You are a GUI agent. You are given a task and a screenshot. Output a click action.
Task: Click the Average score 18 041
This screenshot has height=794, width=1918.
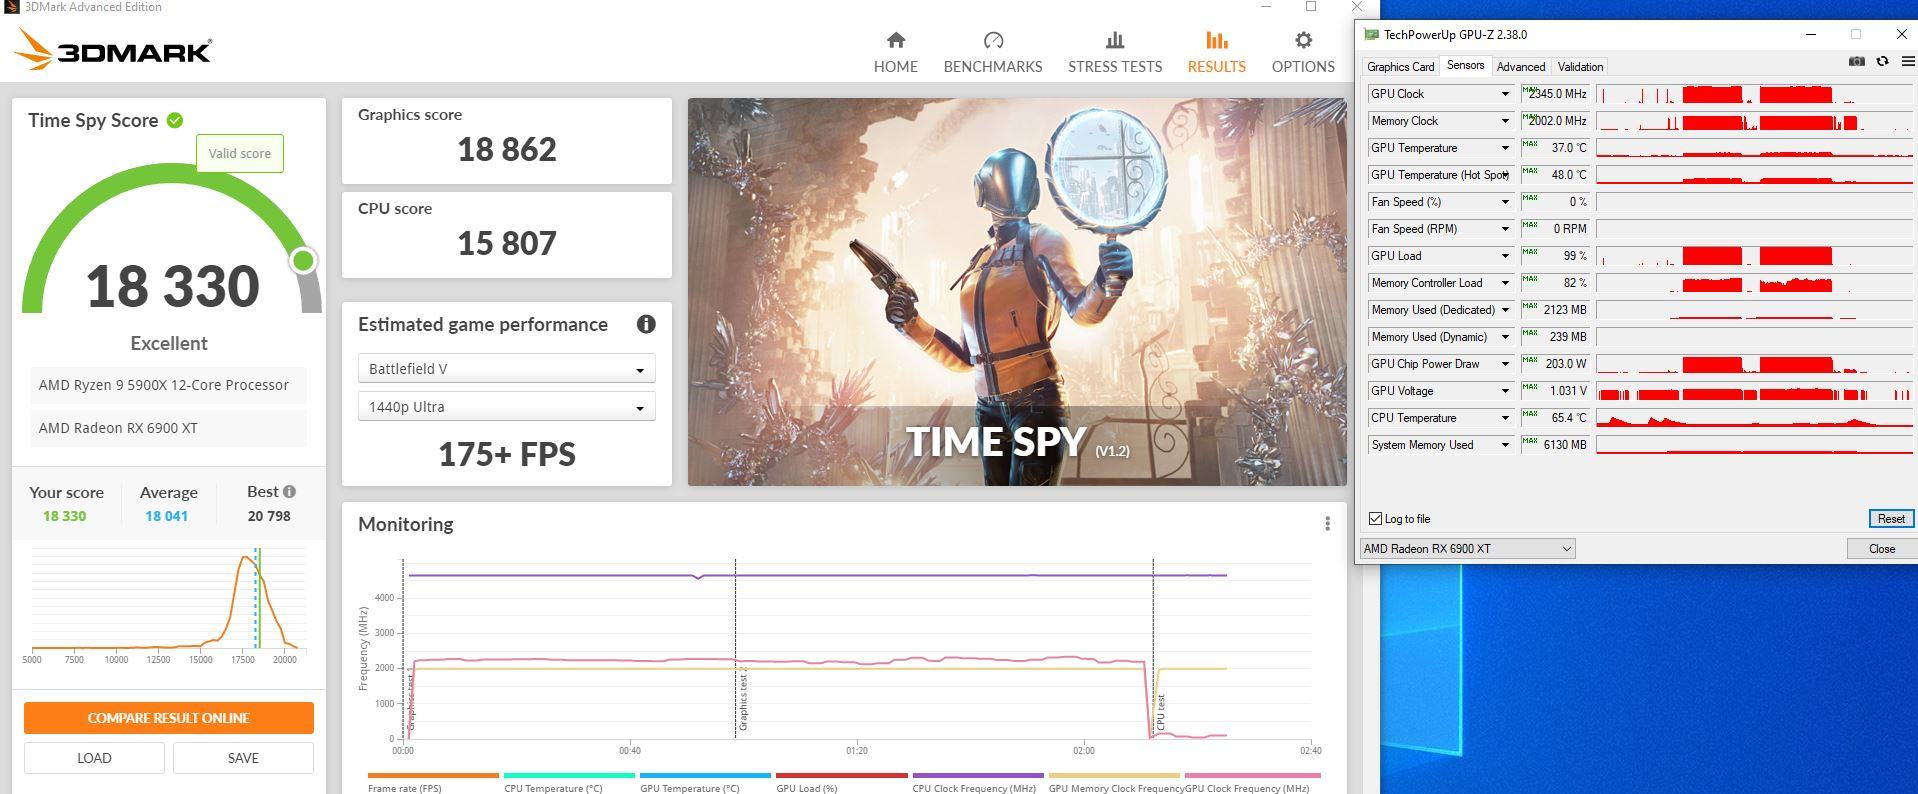(x=166, y=516)
